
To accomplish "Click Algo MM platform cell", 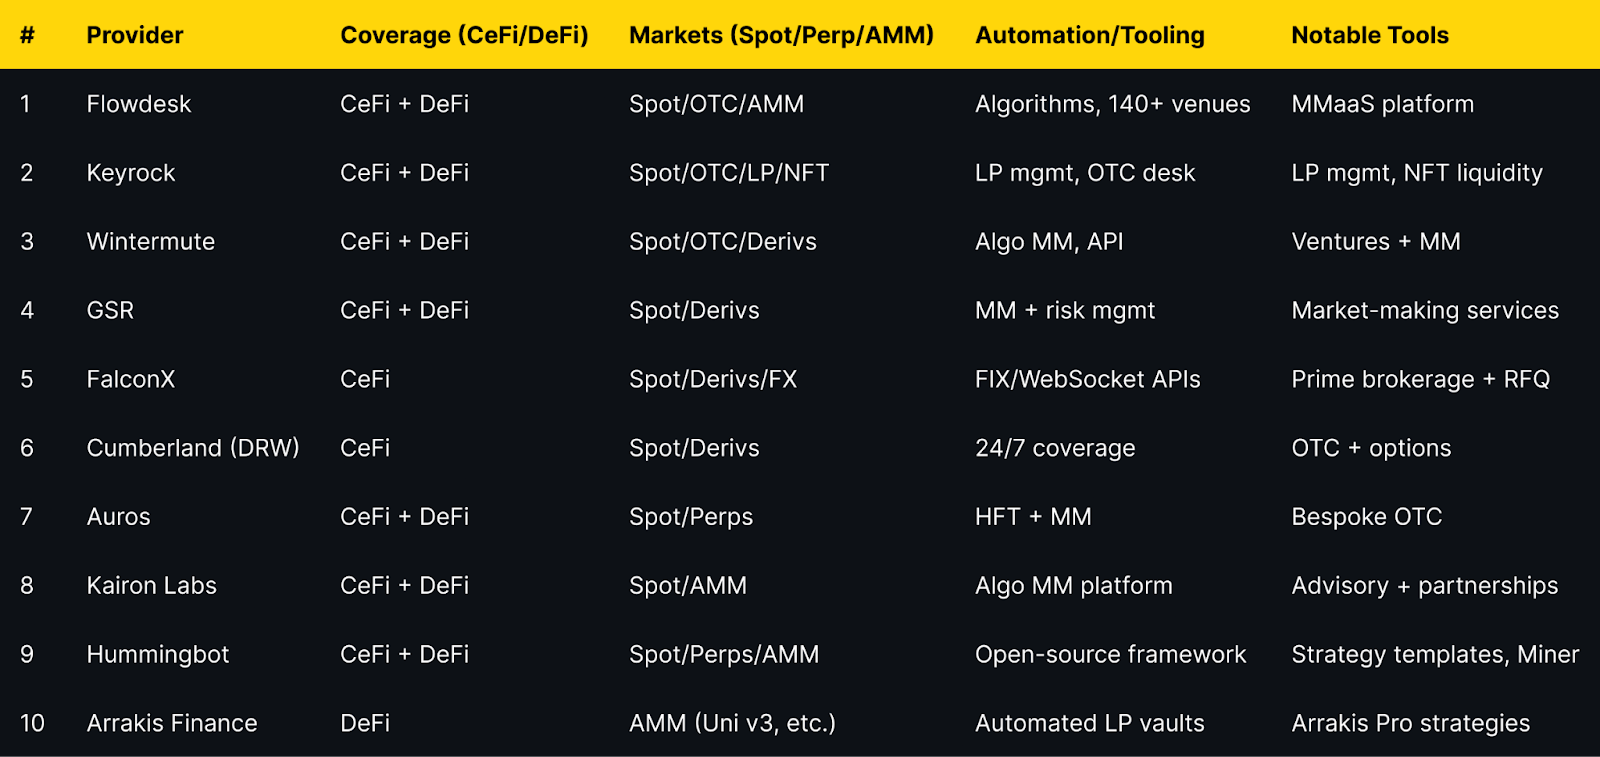I will click(x=1074, y=586).
